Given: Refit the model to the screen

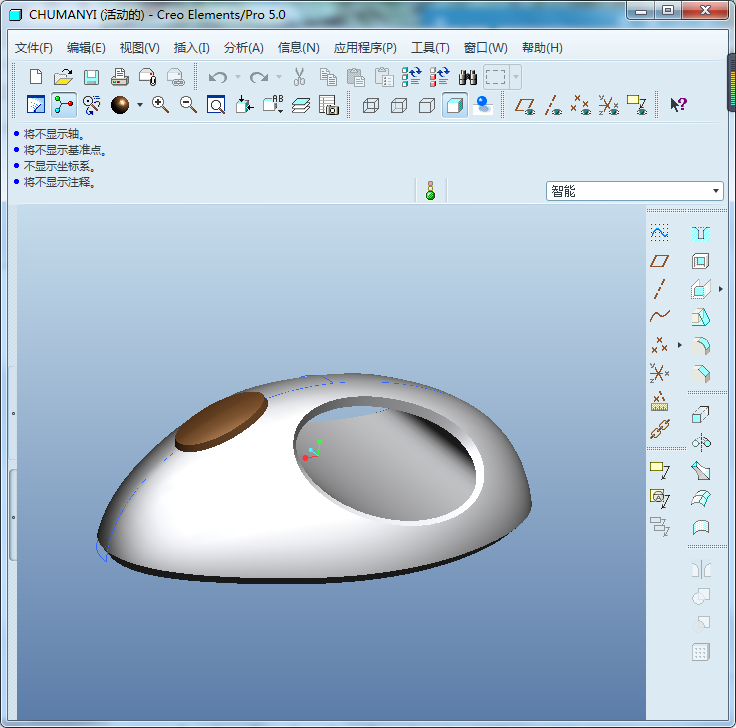Looking at the screenshot, I should (216, 105).
